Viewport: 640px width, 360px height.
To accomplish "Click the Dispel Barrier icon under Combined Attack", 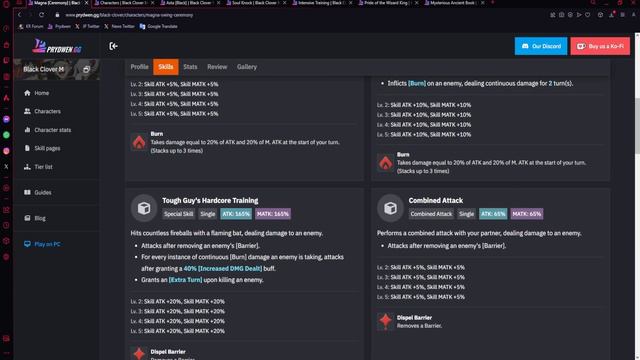I will pos(385,321).
